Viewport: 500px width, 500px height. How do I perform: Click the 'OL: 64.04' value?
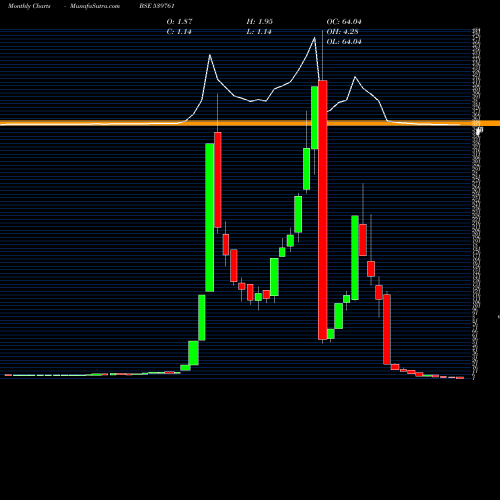[344, 42]
